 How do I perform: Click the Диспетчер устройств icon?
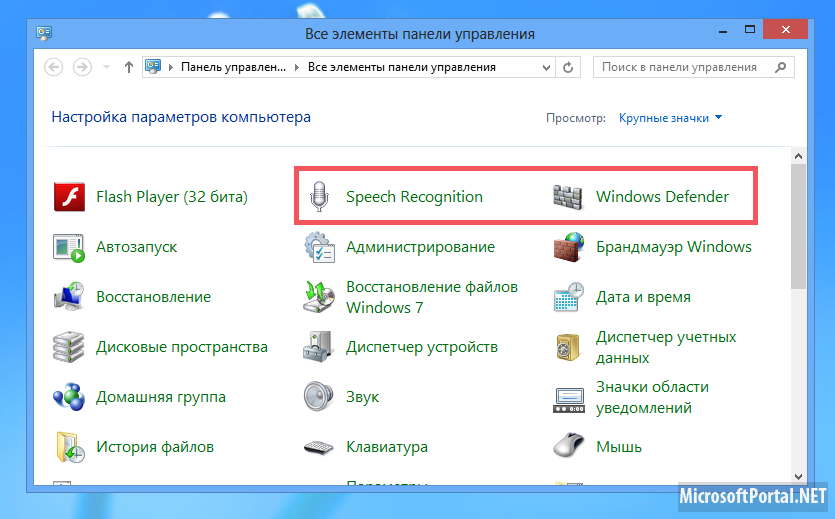[318, 347]
